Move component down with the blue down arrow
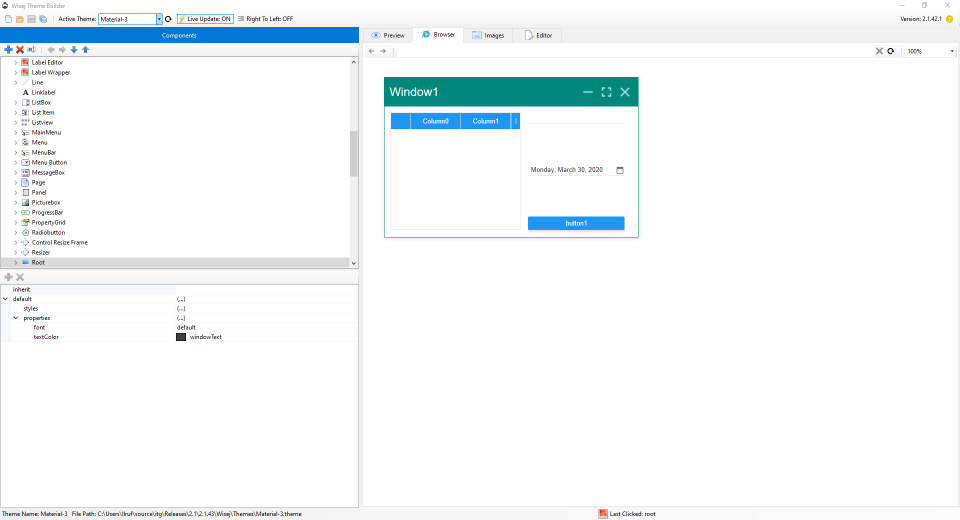960x520 pixels. pos(73,49)
